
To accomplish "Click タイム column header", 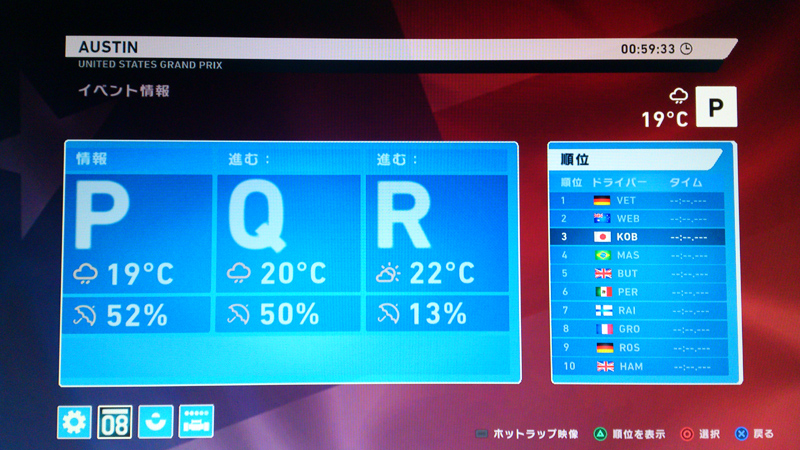I will pos(686,182).
